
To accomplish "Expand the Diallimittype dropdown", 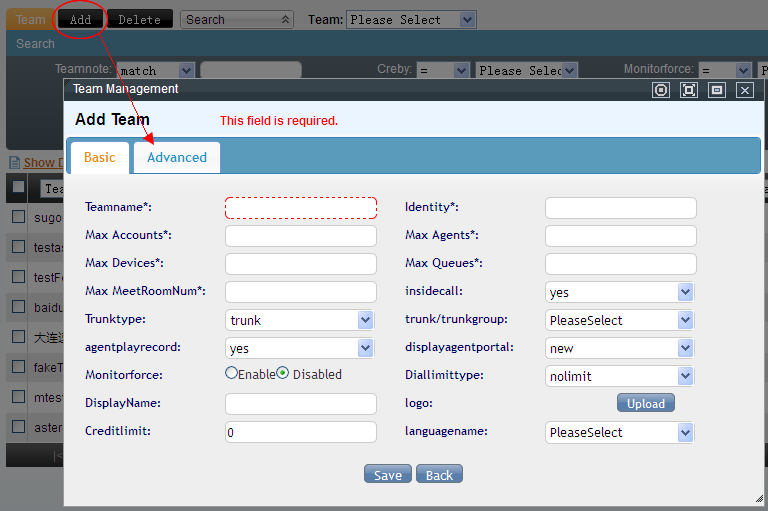I will (x=685, y=376).
